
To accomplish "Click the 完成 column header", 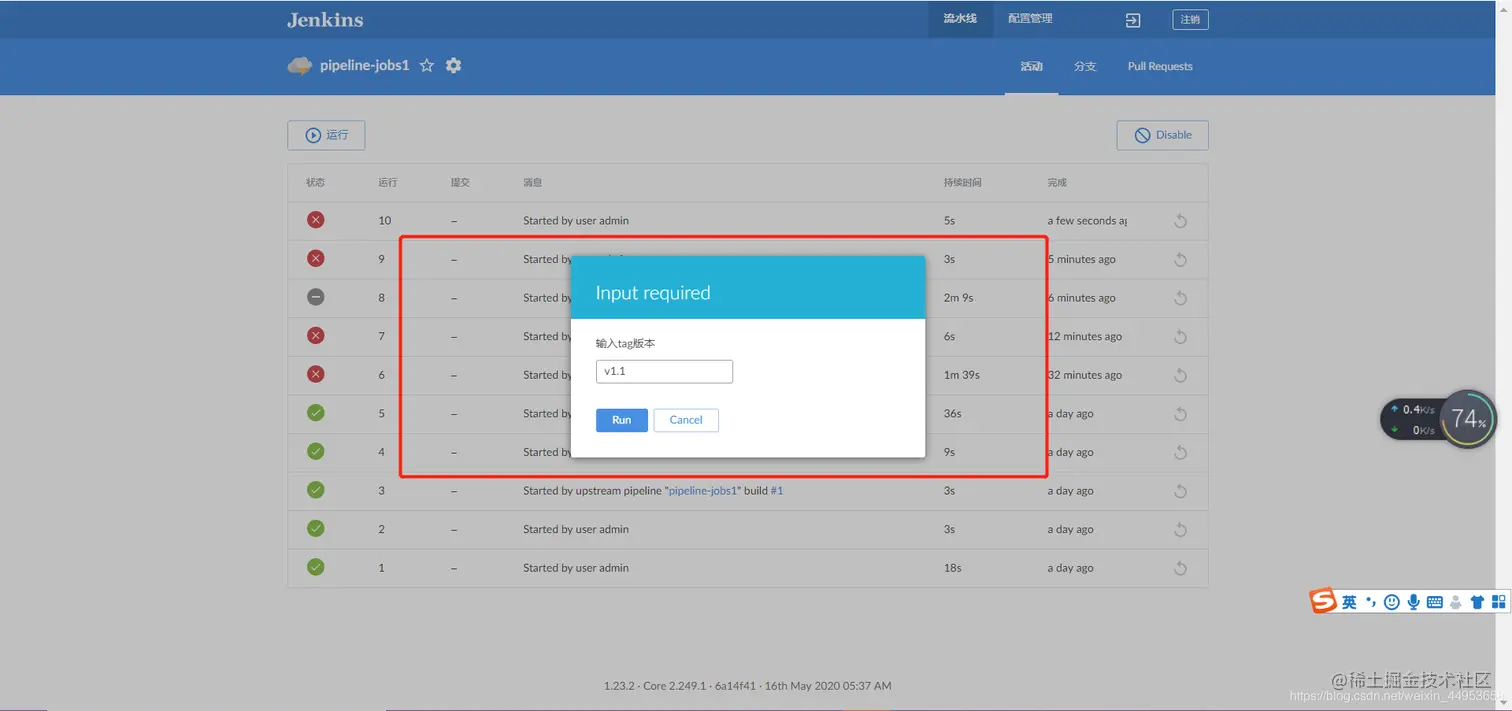I will pos(1057,183).
